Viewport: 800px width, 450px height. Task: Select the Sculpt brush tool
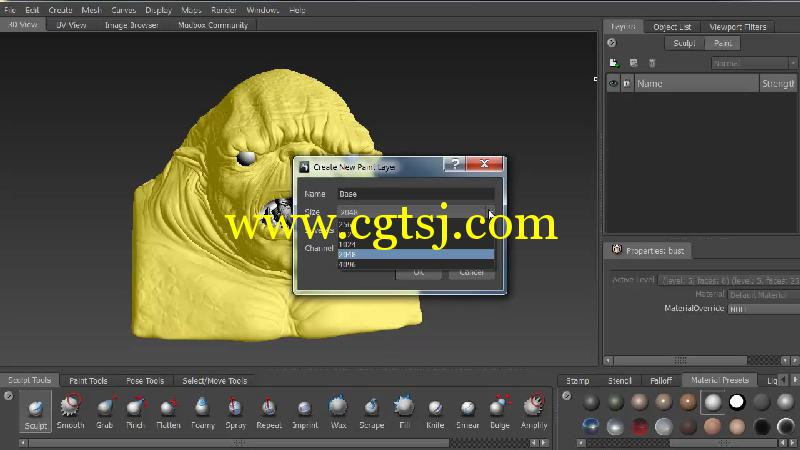(x=36, y=412)
